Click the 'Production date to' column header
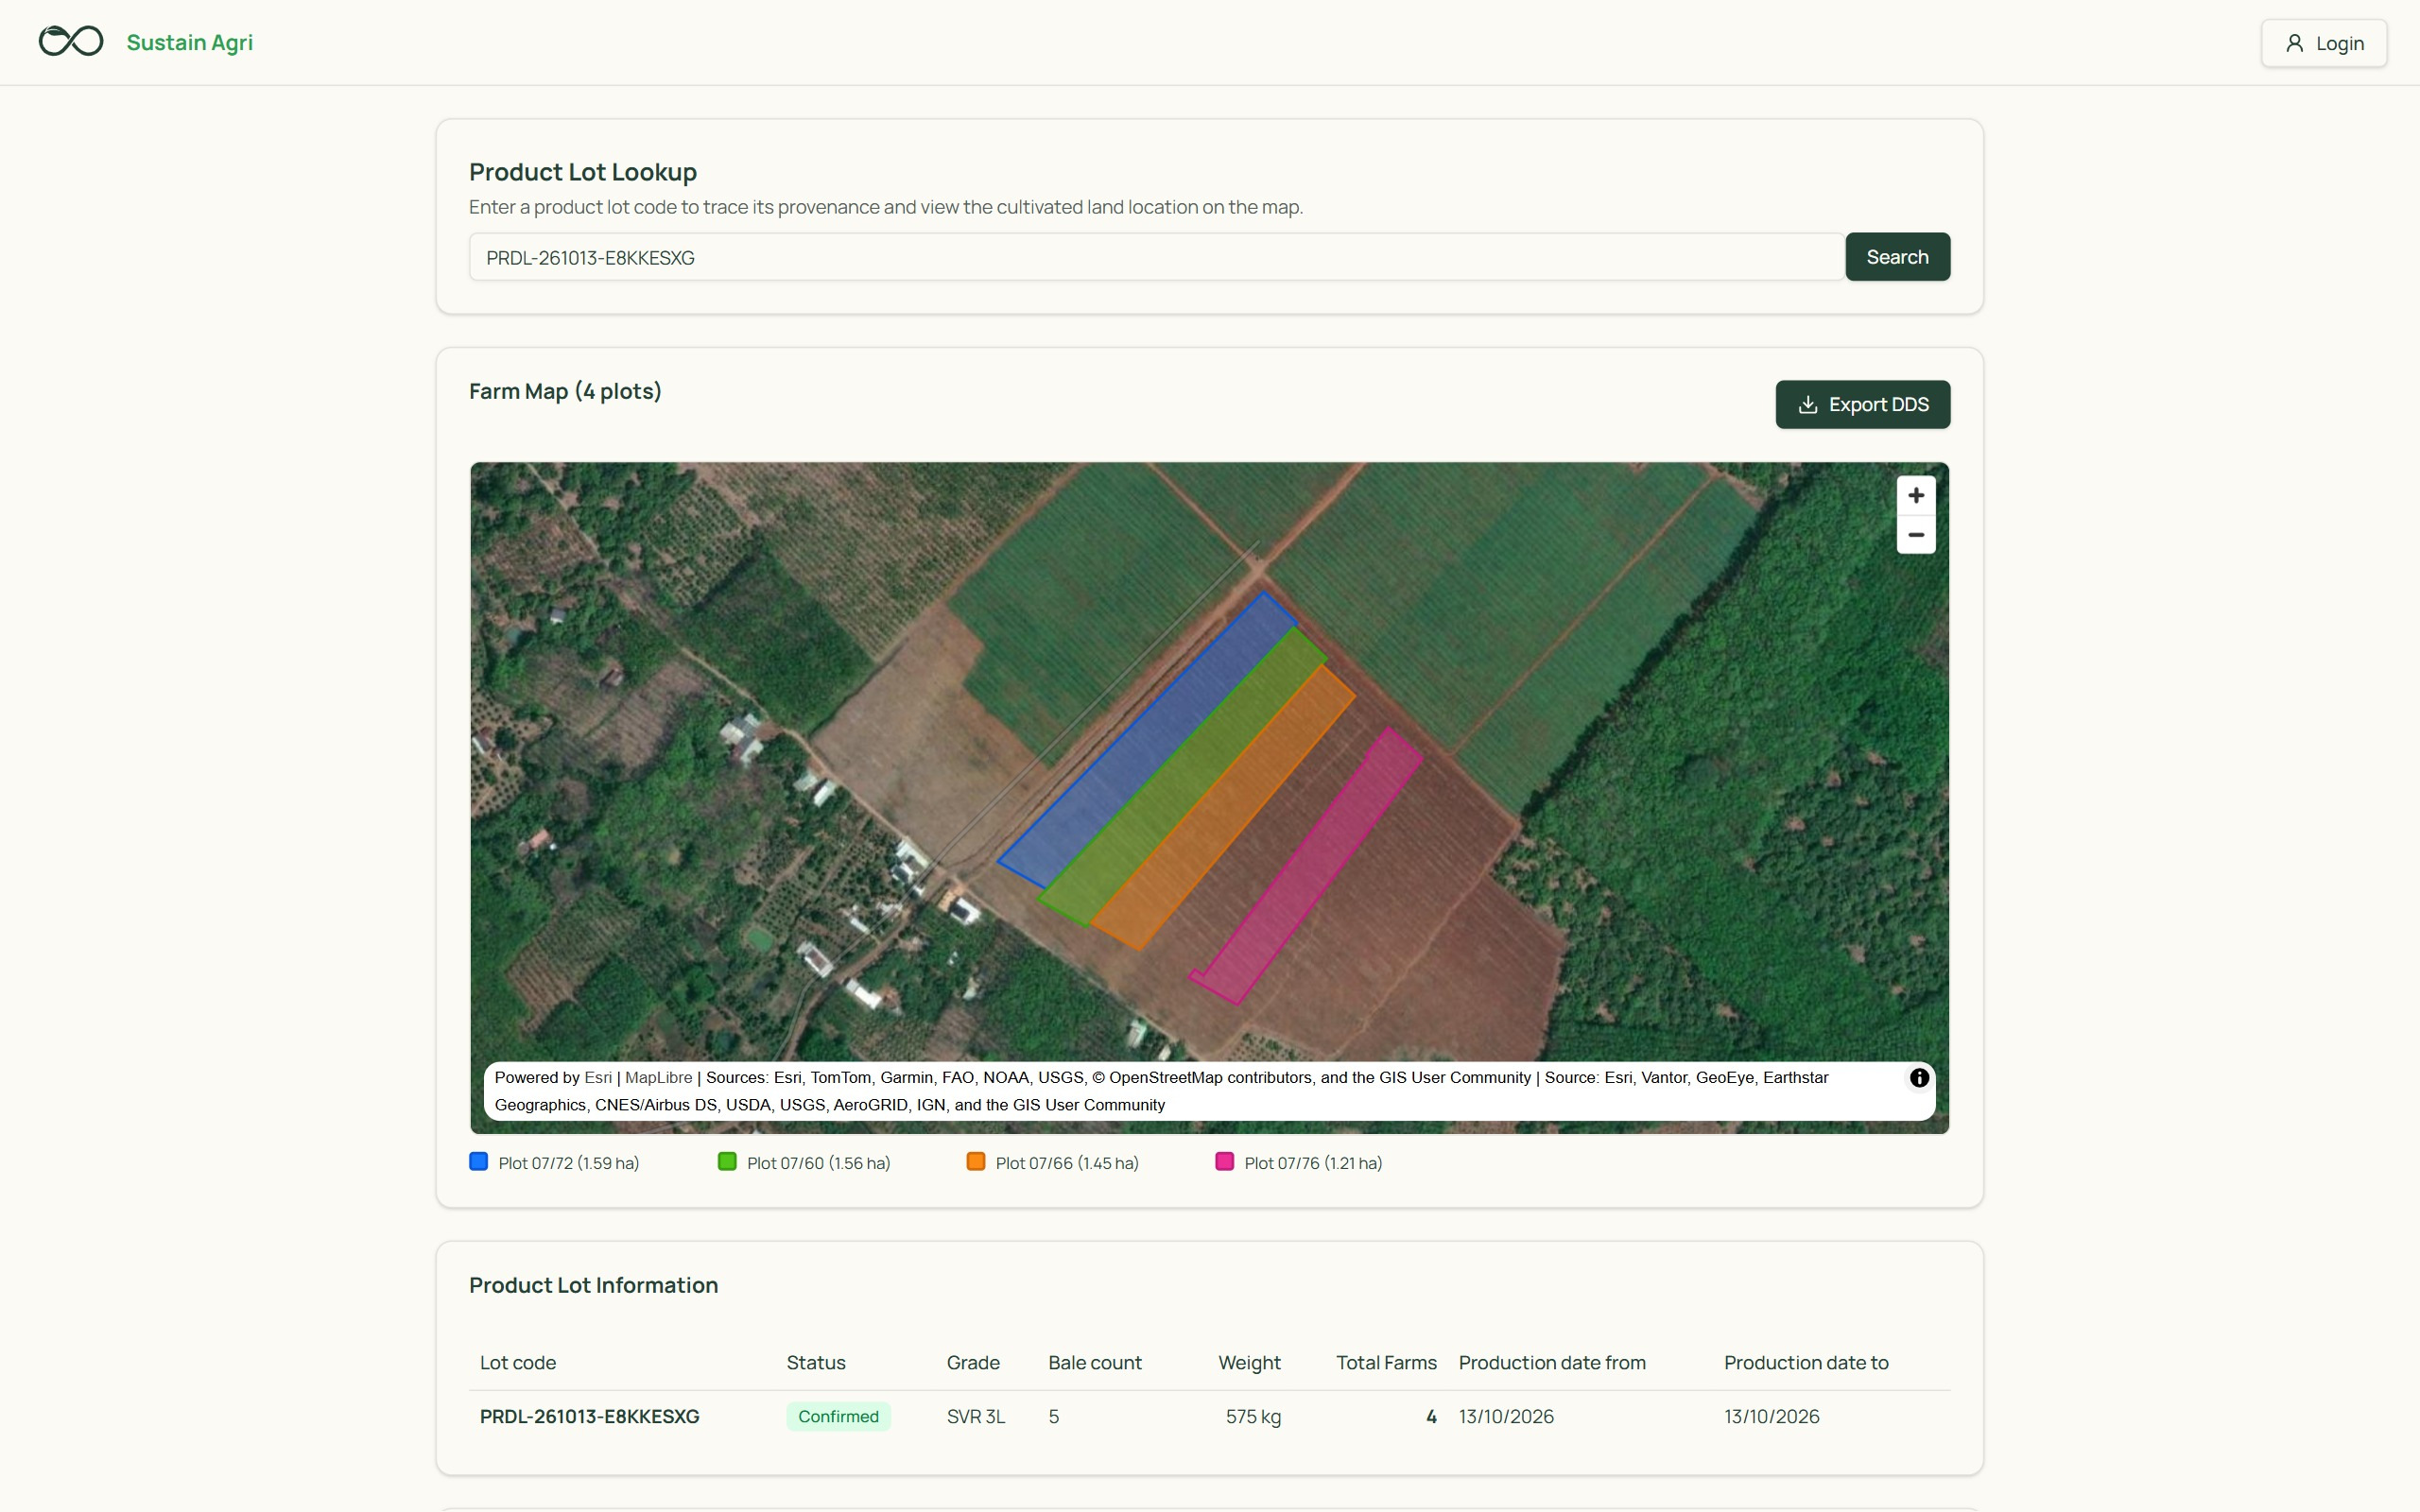Viewport: 2420px width, 1512px height. tap(1806, 1363)
